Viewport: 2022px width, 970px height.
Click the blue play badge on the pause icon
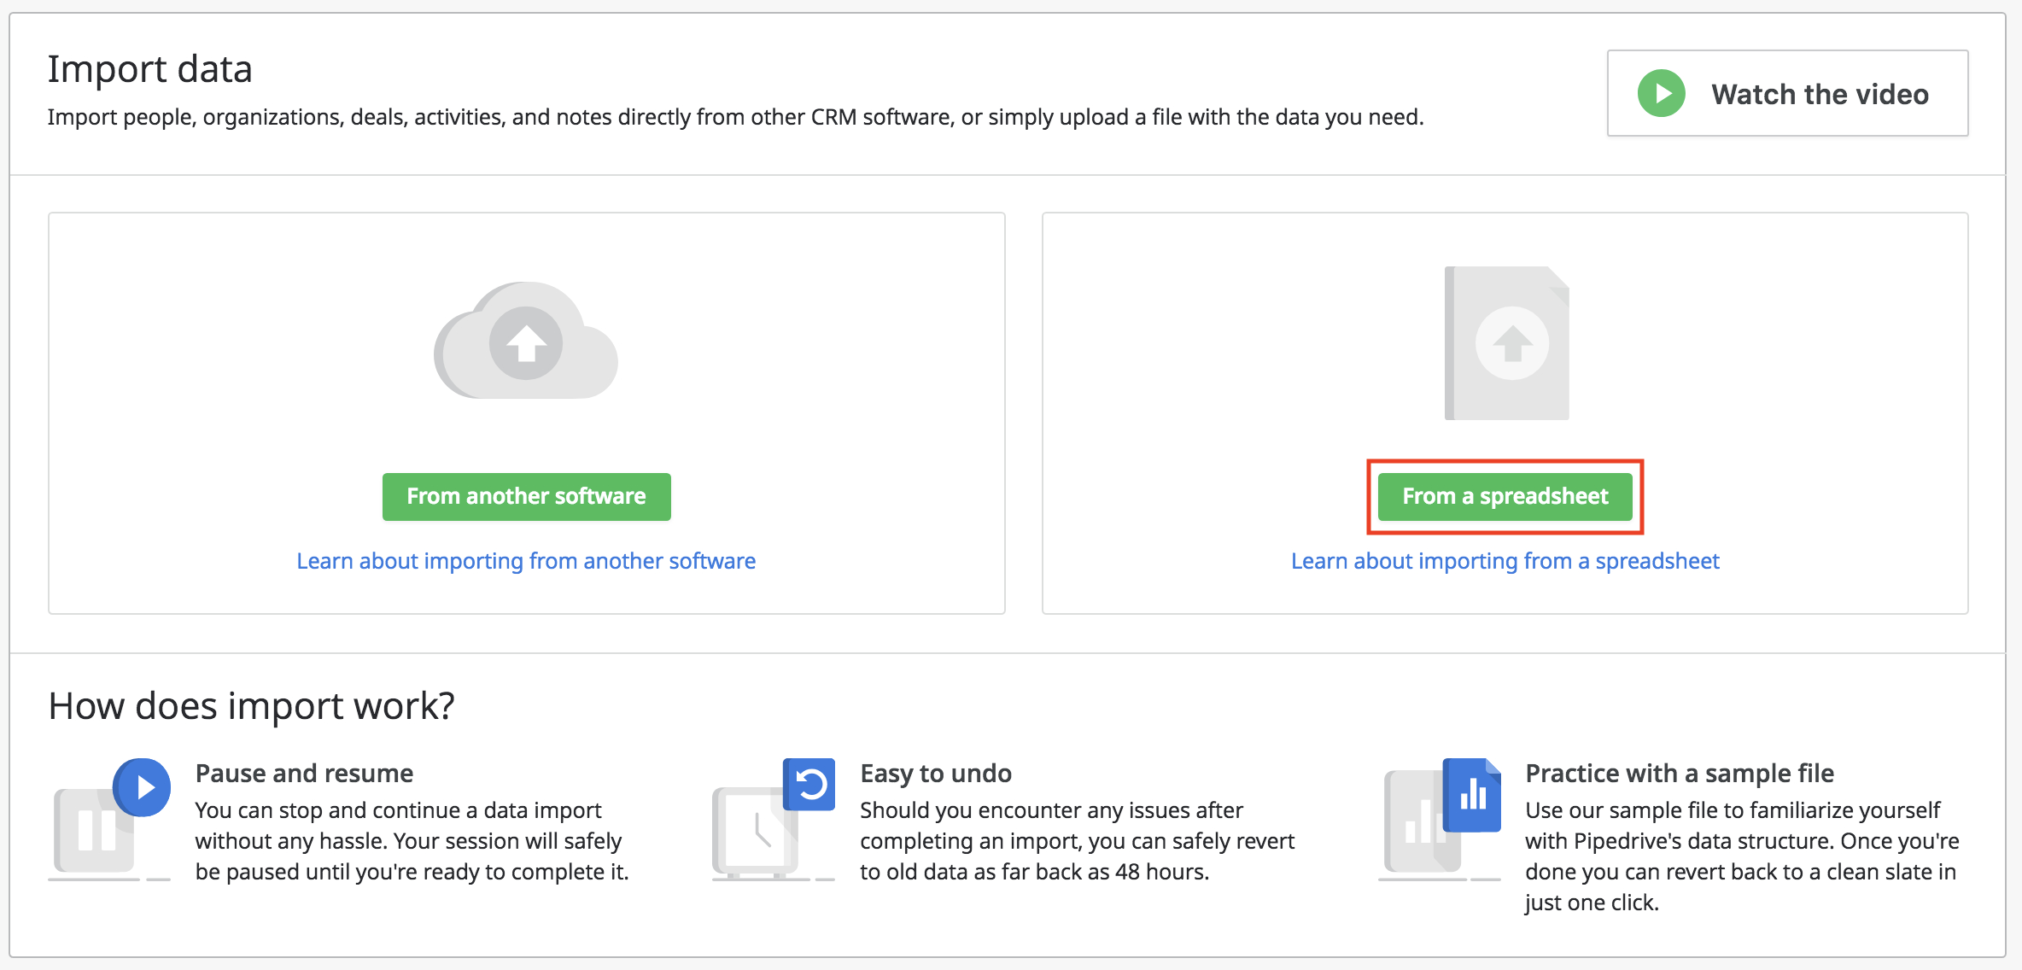(142, 787)
